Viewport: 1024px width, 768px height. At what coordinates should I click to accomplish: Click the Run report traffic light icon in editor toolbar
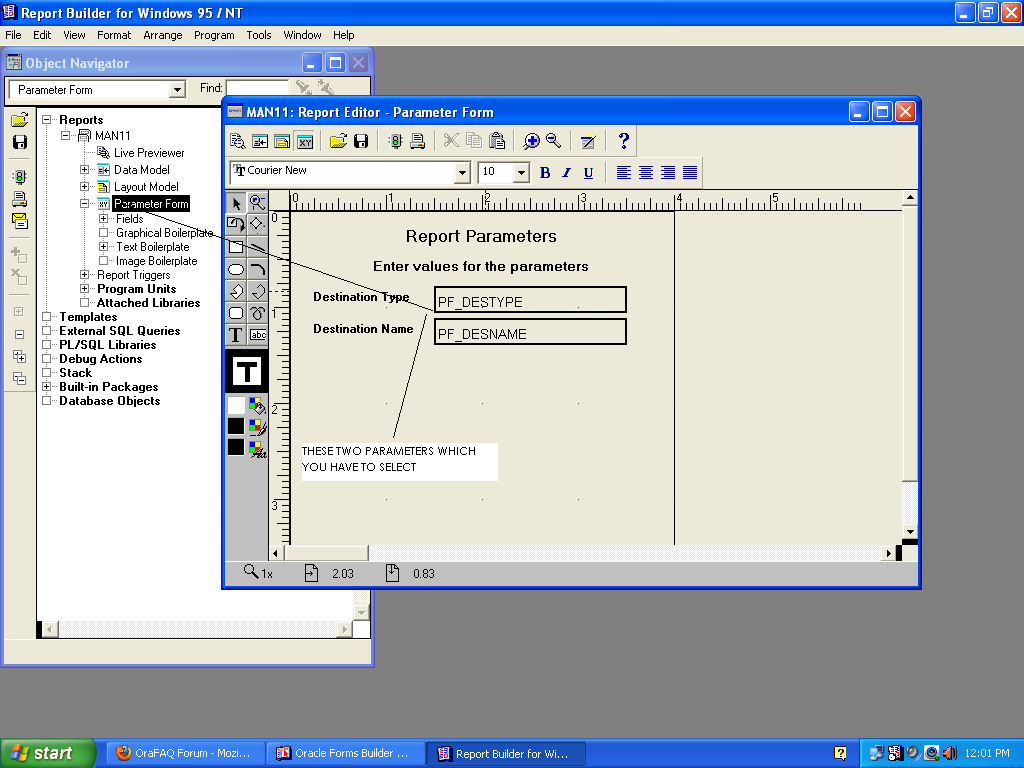click(x=396, y=141)
